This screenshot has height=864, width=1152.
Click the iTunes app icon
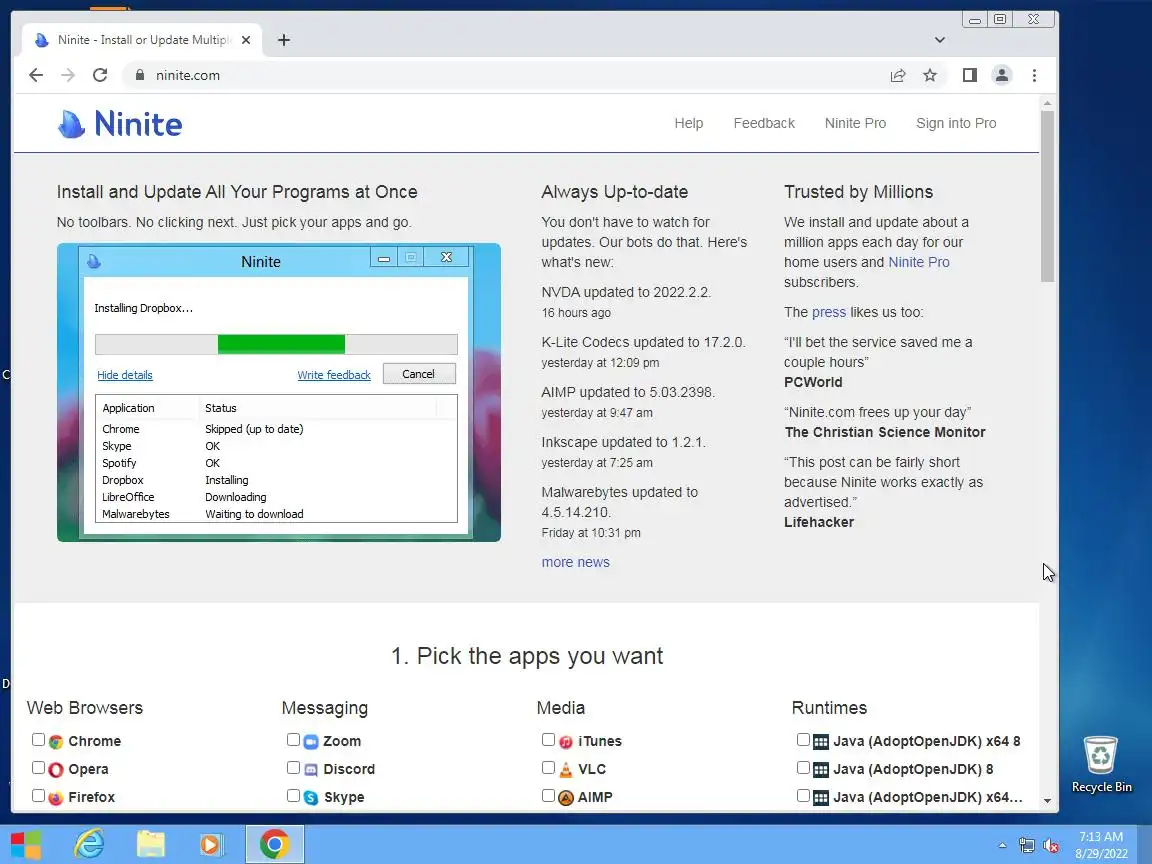(x=566, y=742)
